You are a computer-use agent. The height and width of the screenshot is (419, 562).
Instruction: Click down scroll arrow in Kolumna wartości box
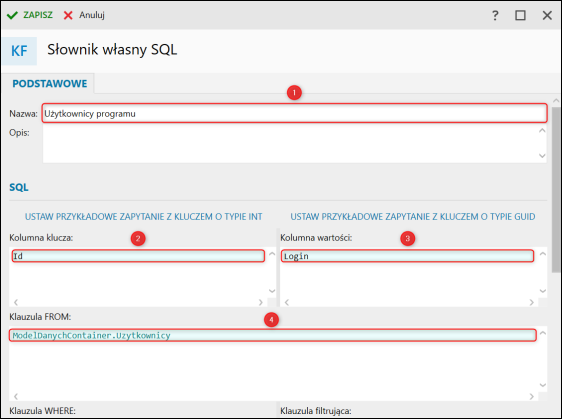[543, 291]
